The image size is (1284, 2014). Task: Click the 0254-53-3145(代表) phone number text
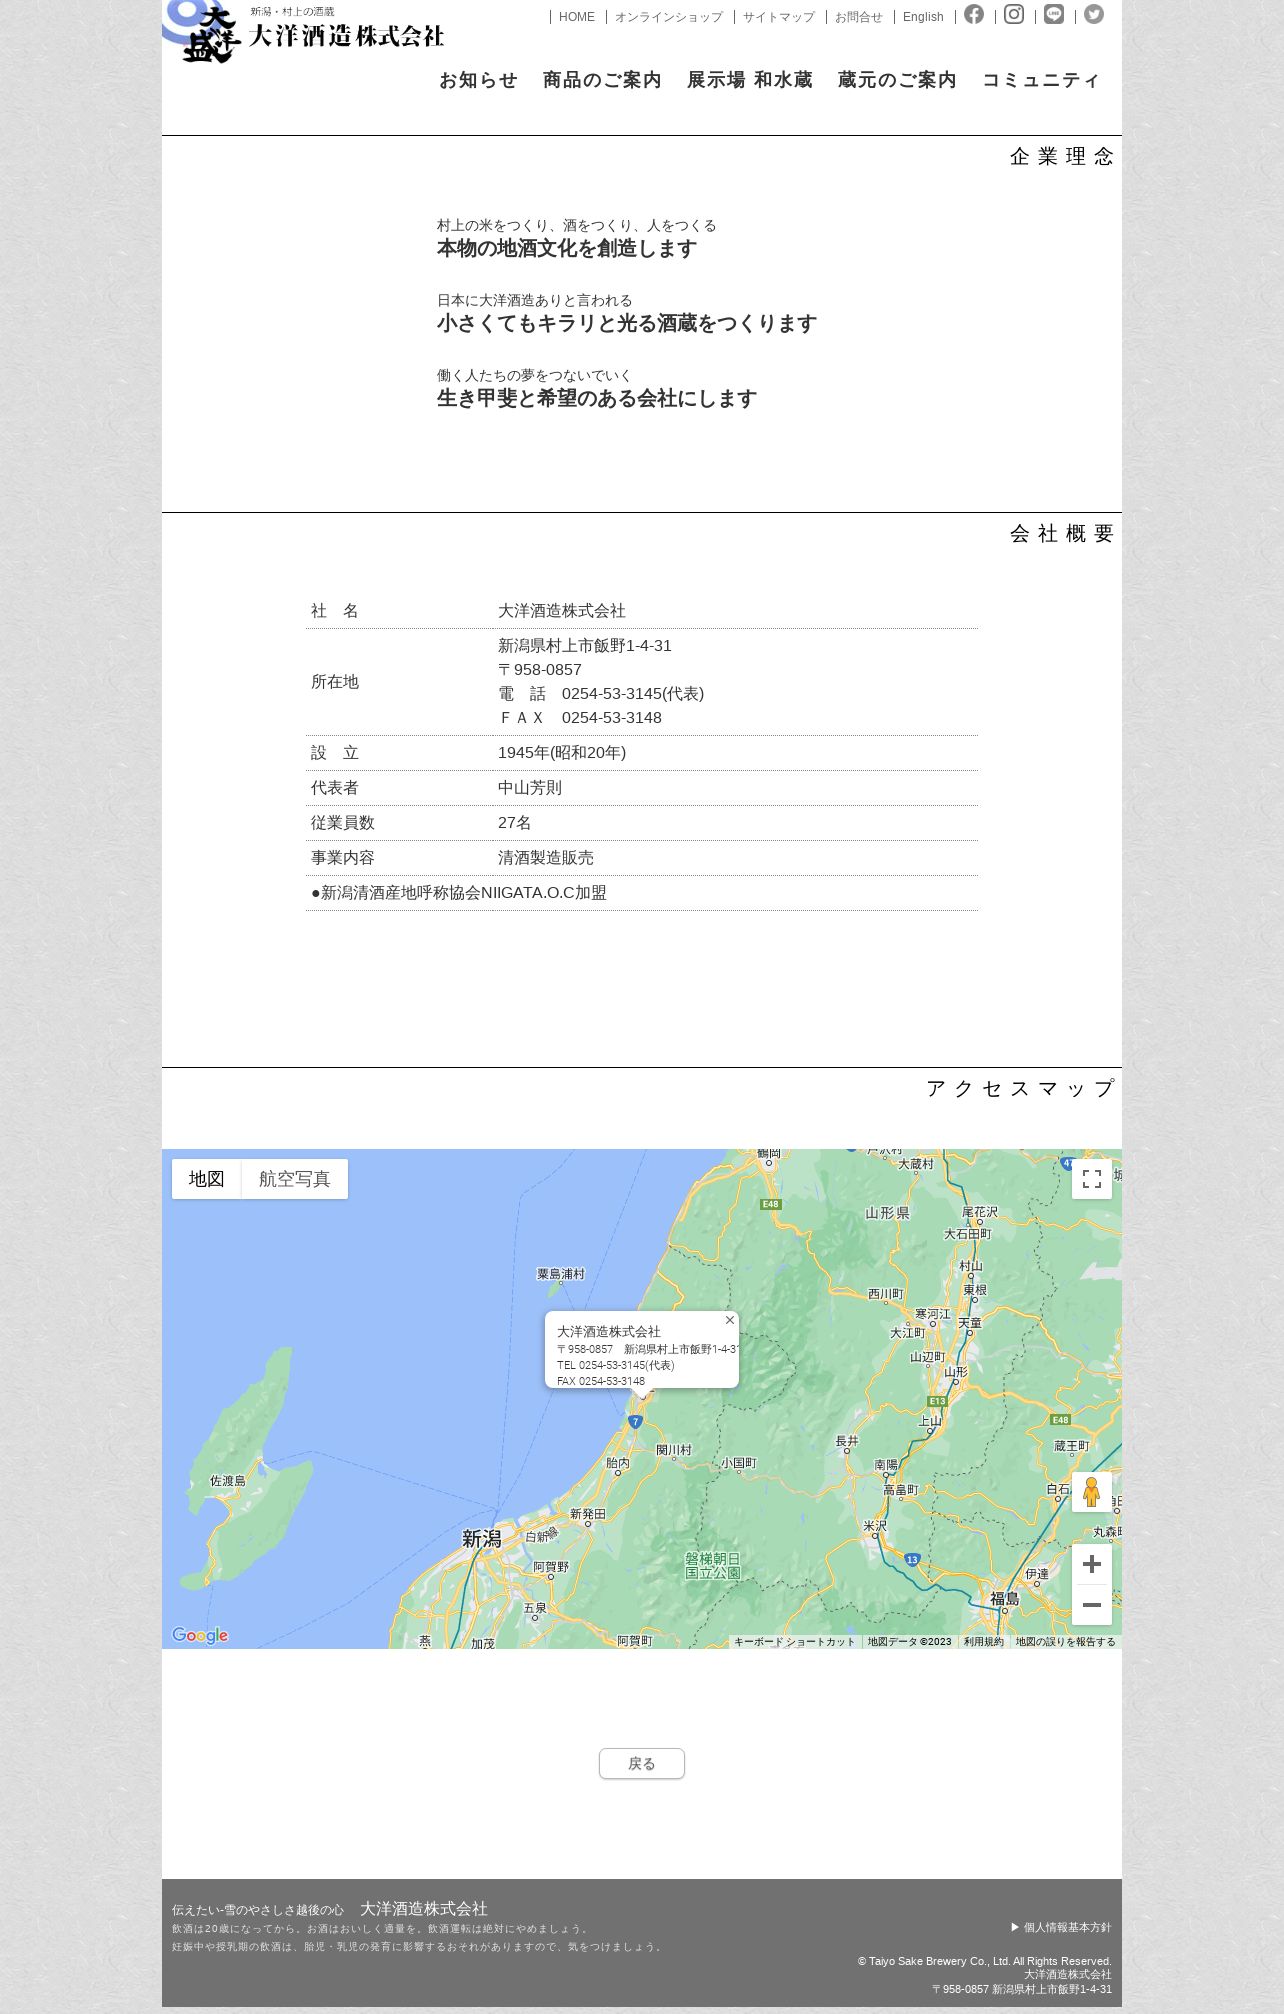tap(633, 693)
